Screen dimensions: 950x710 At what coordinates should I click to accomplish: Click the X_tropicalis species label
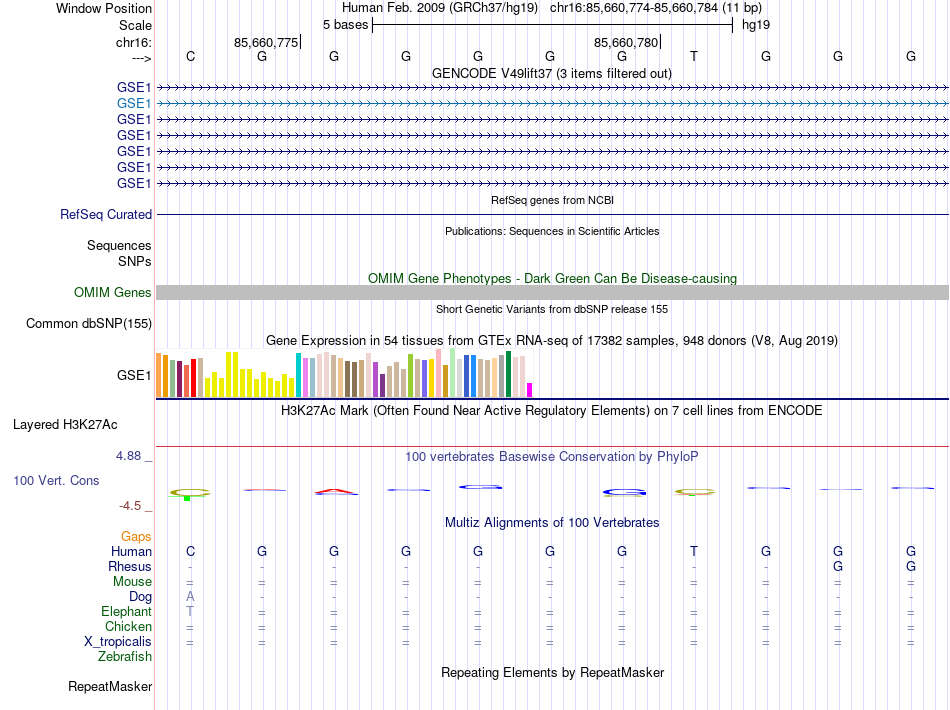click(117, 642)
